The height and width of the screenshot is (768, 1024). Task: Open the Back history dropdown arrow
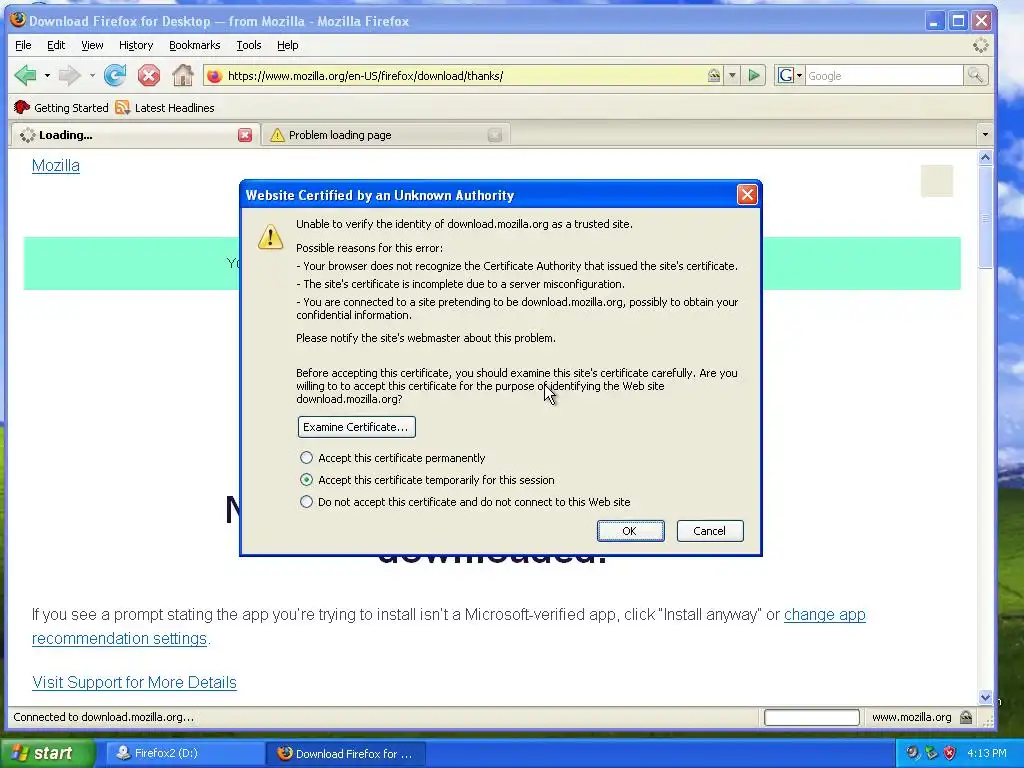(x=47, y=76)
